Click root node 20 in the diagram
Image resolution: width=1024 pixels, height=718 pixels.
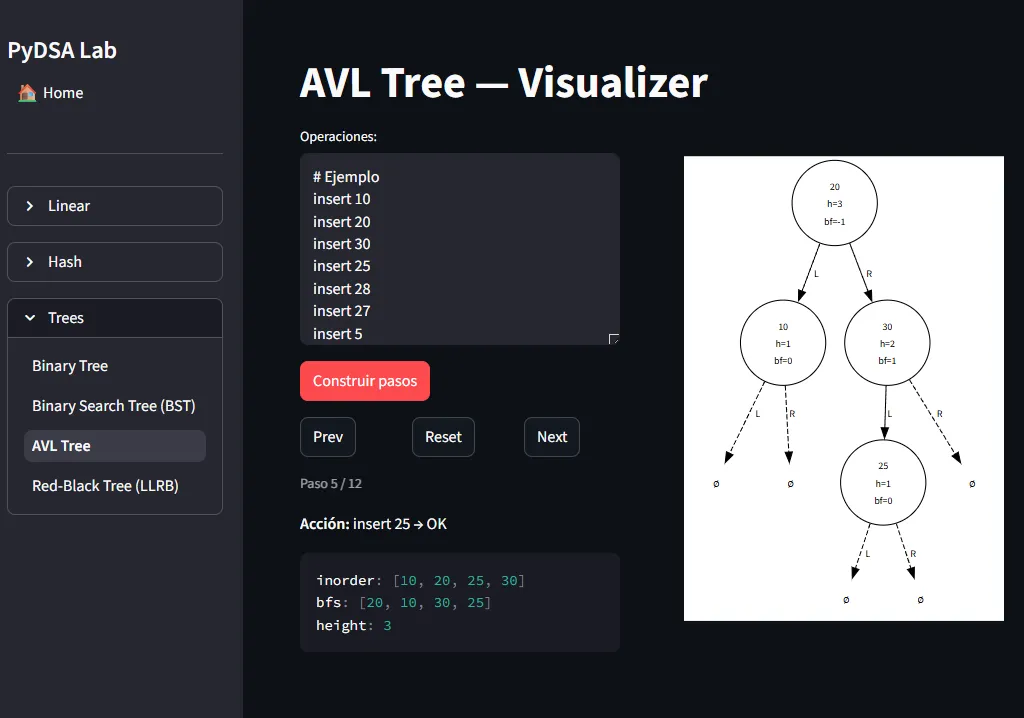(835, 202)
